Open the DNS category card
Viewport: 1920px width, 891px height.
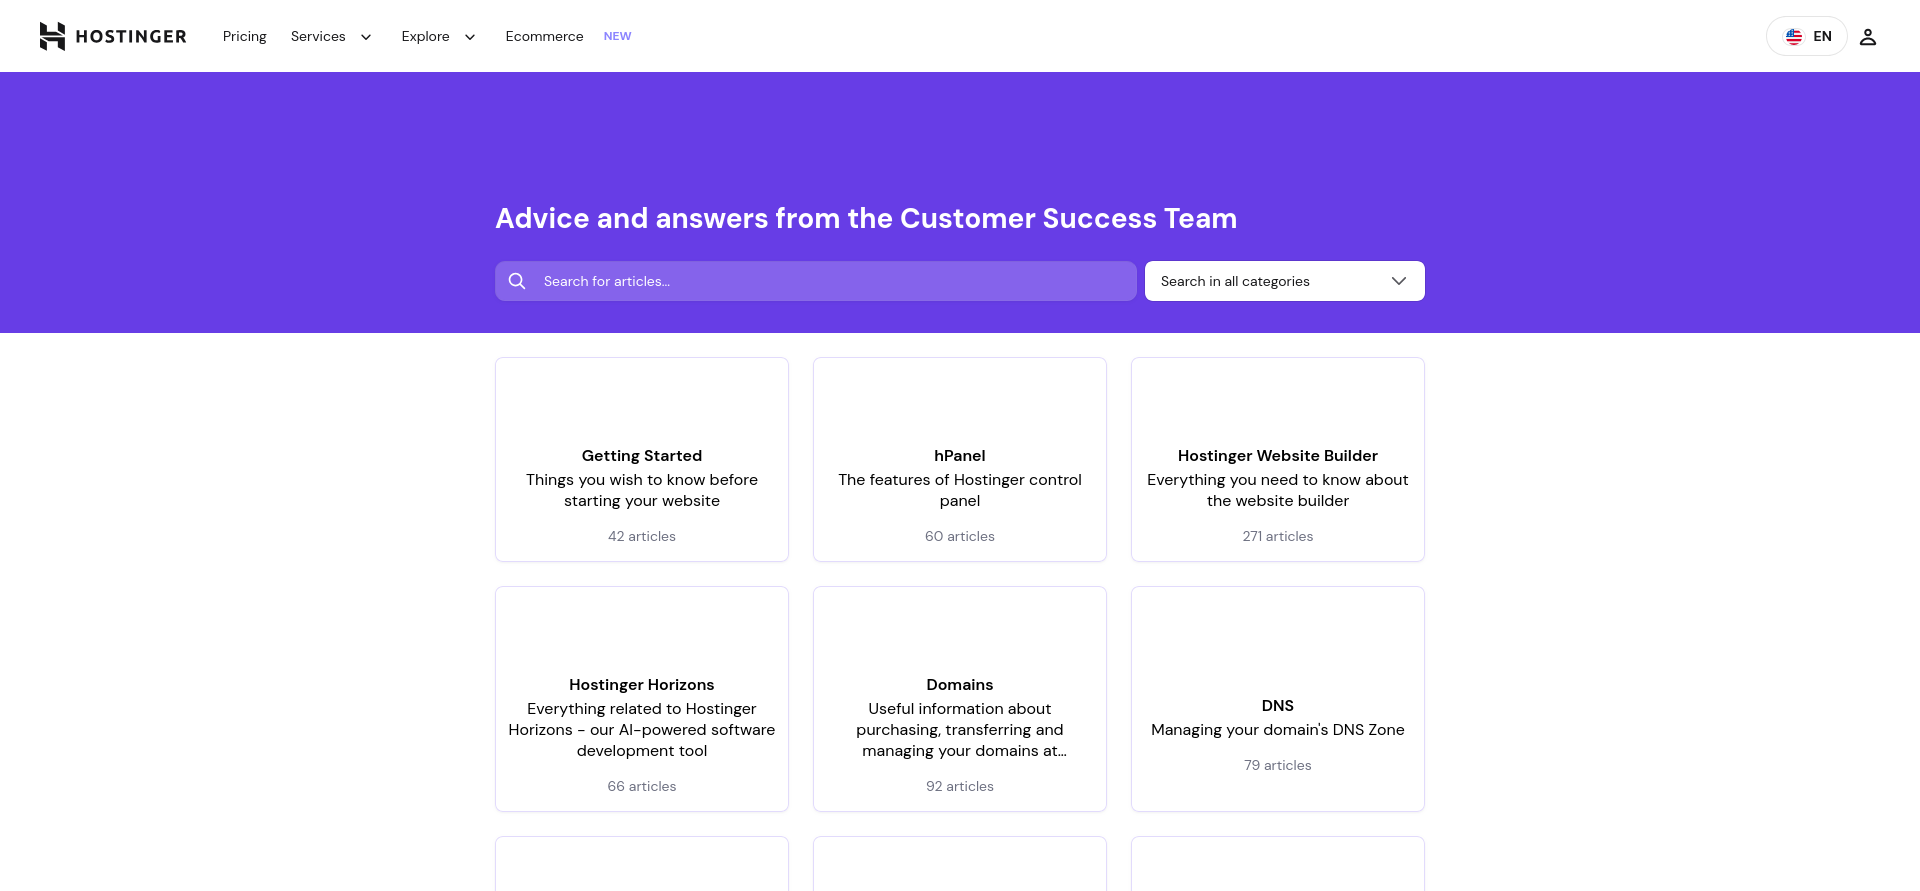(1278, 699)
